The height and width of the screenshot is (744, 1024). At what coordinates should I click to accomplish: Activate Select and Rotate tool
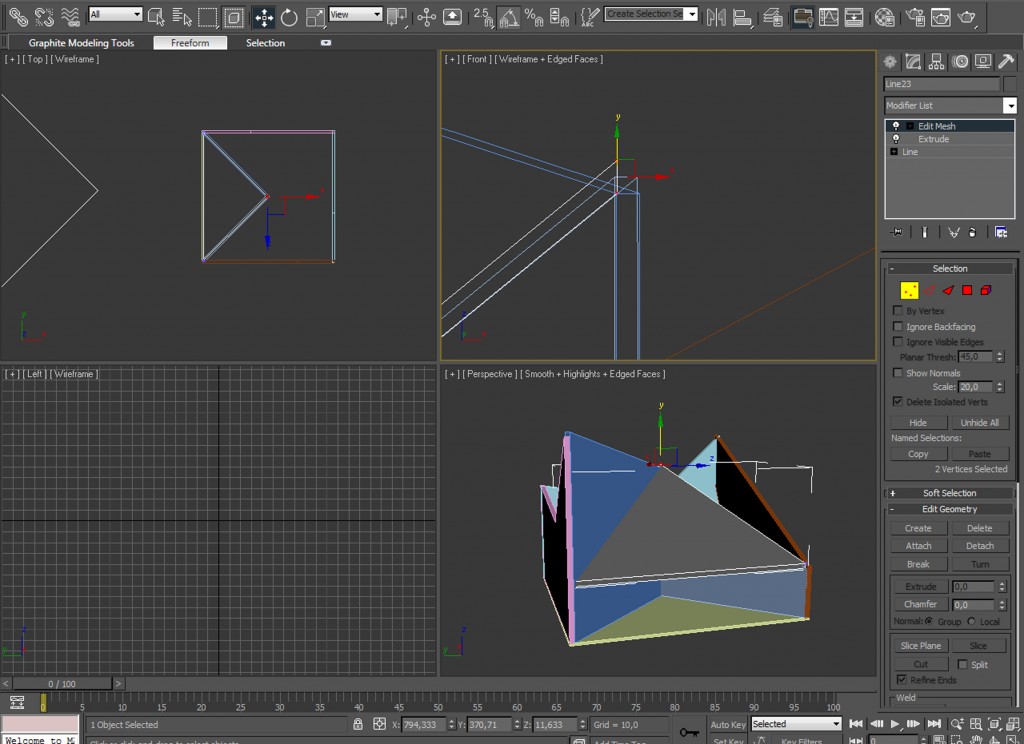pyautogui.click(x=289, y=17)
